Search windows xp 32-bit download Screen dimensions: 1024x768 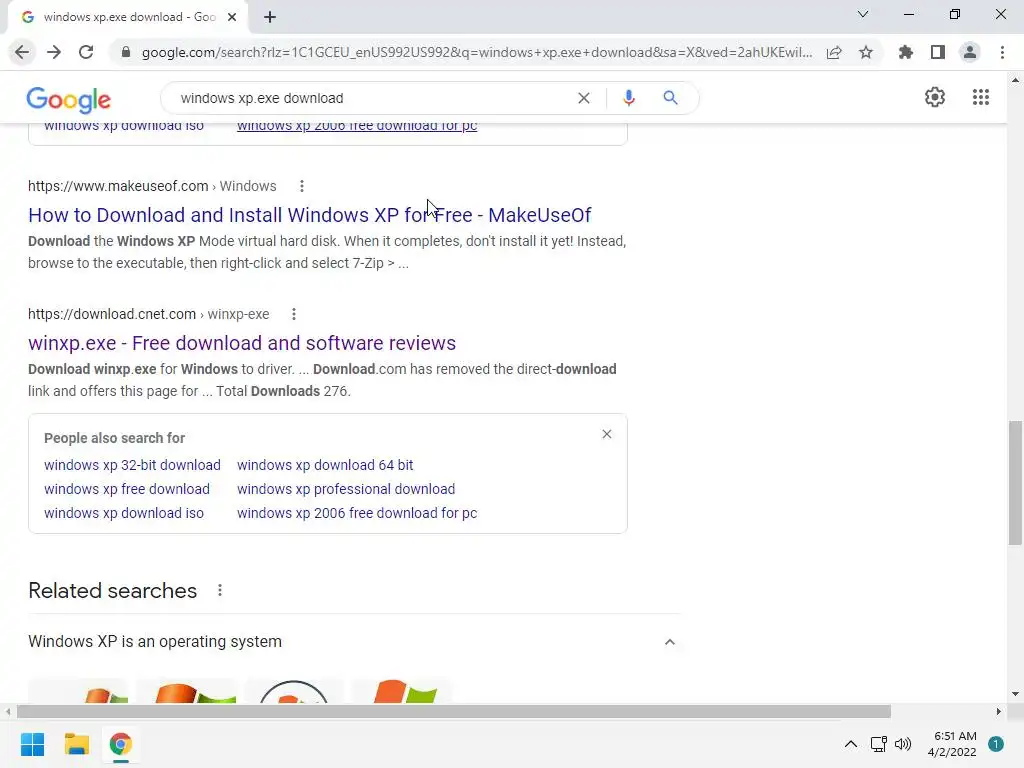pyautogui.click(x=133, y=465)
